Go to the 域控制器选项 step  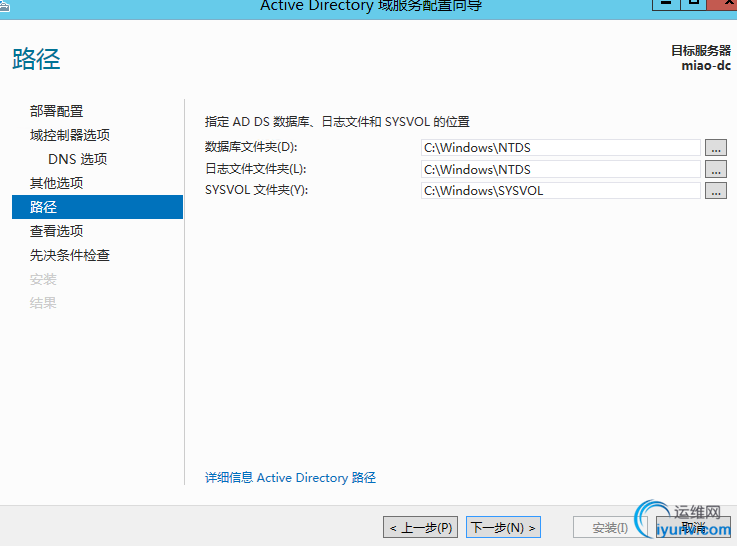pyautogui.click(x=70, y=135)
